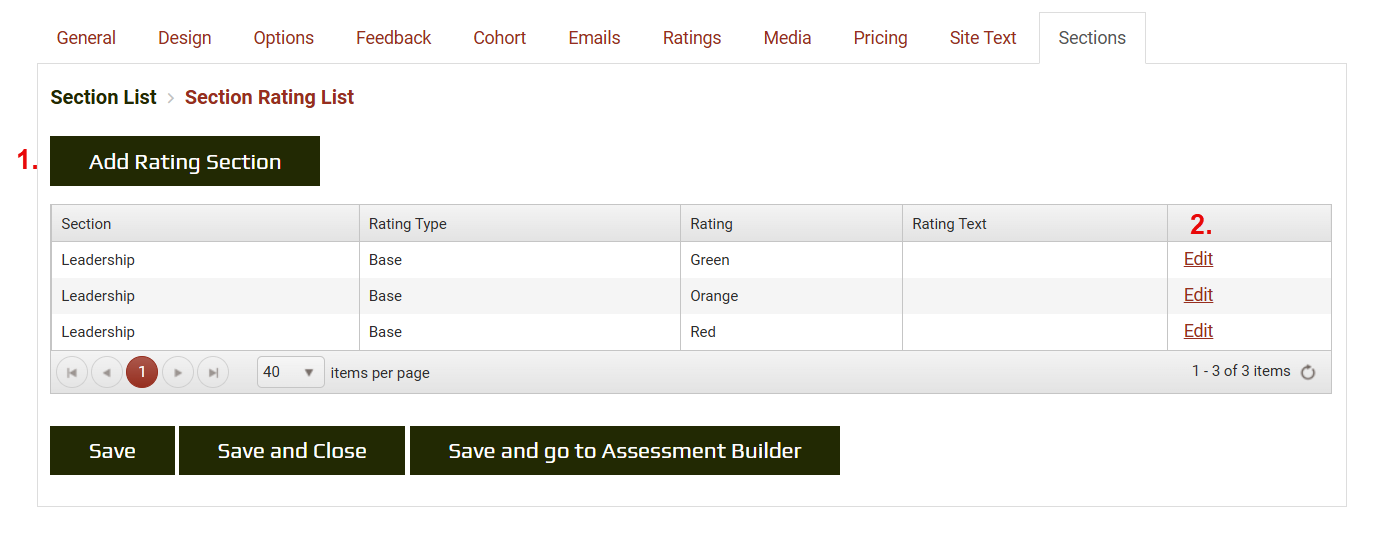Go to first page pager icon
Image resolution: width=1378 pixels, height=537 pixels.
coord(72,372)
